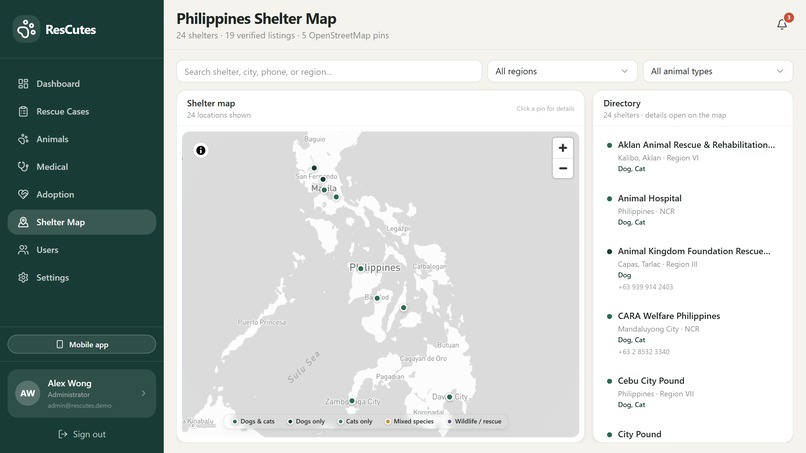Open Rescue Cases section
Image resolution: width=806 pixels, height=453 pixels.
(x=82, y=112)
